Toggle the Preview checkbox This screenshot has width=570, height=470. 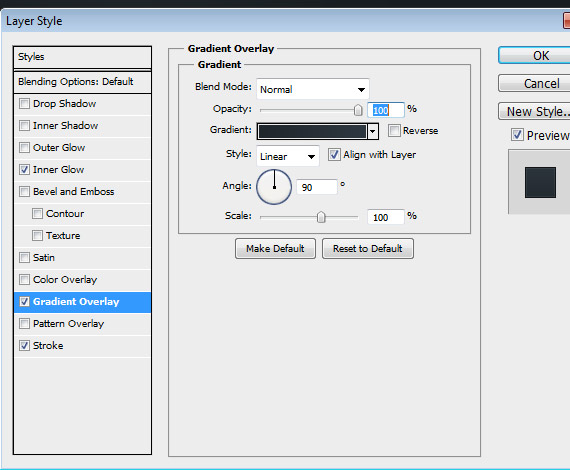pos(517,135)
